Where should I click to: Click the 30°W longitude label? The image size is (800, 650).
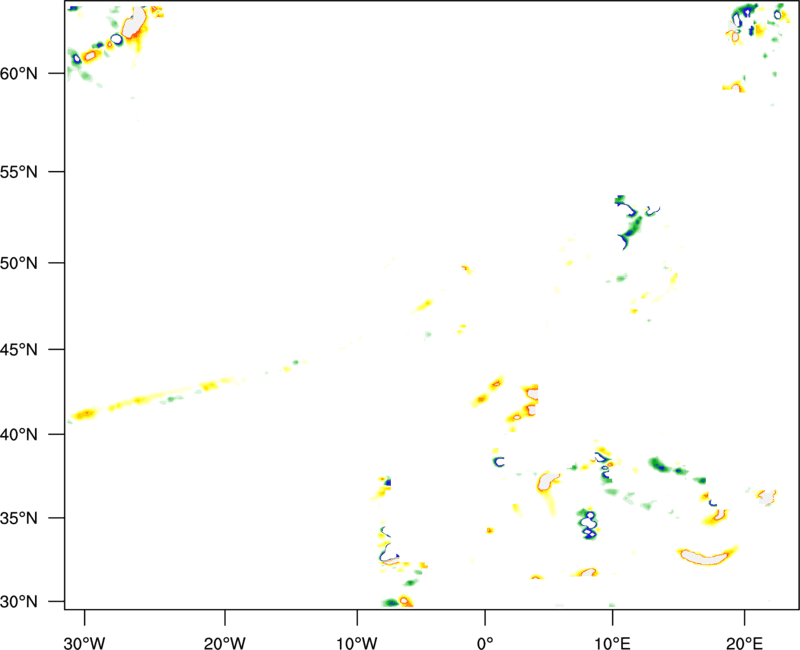click(x=85, y=643)
